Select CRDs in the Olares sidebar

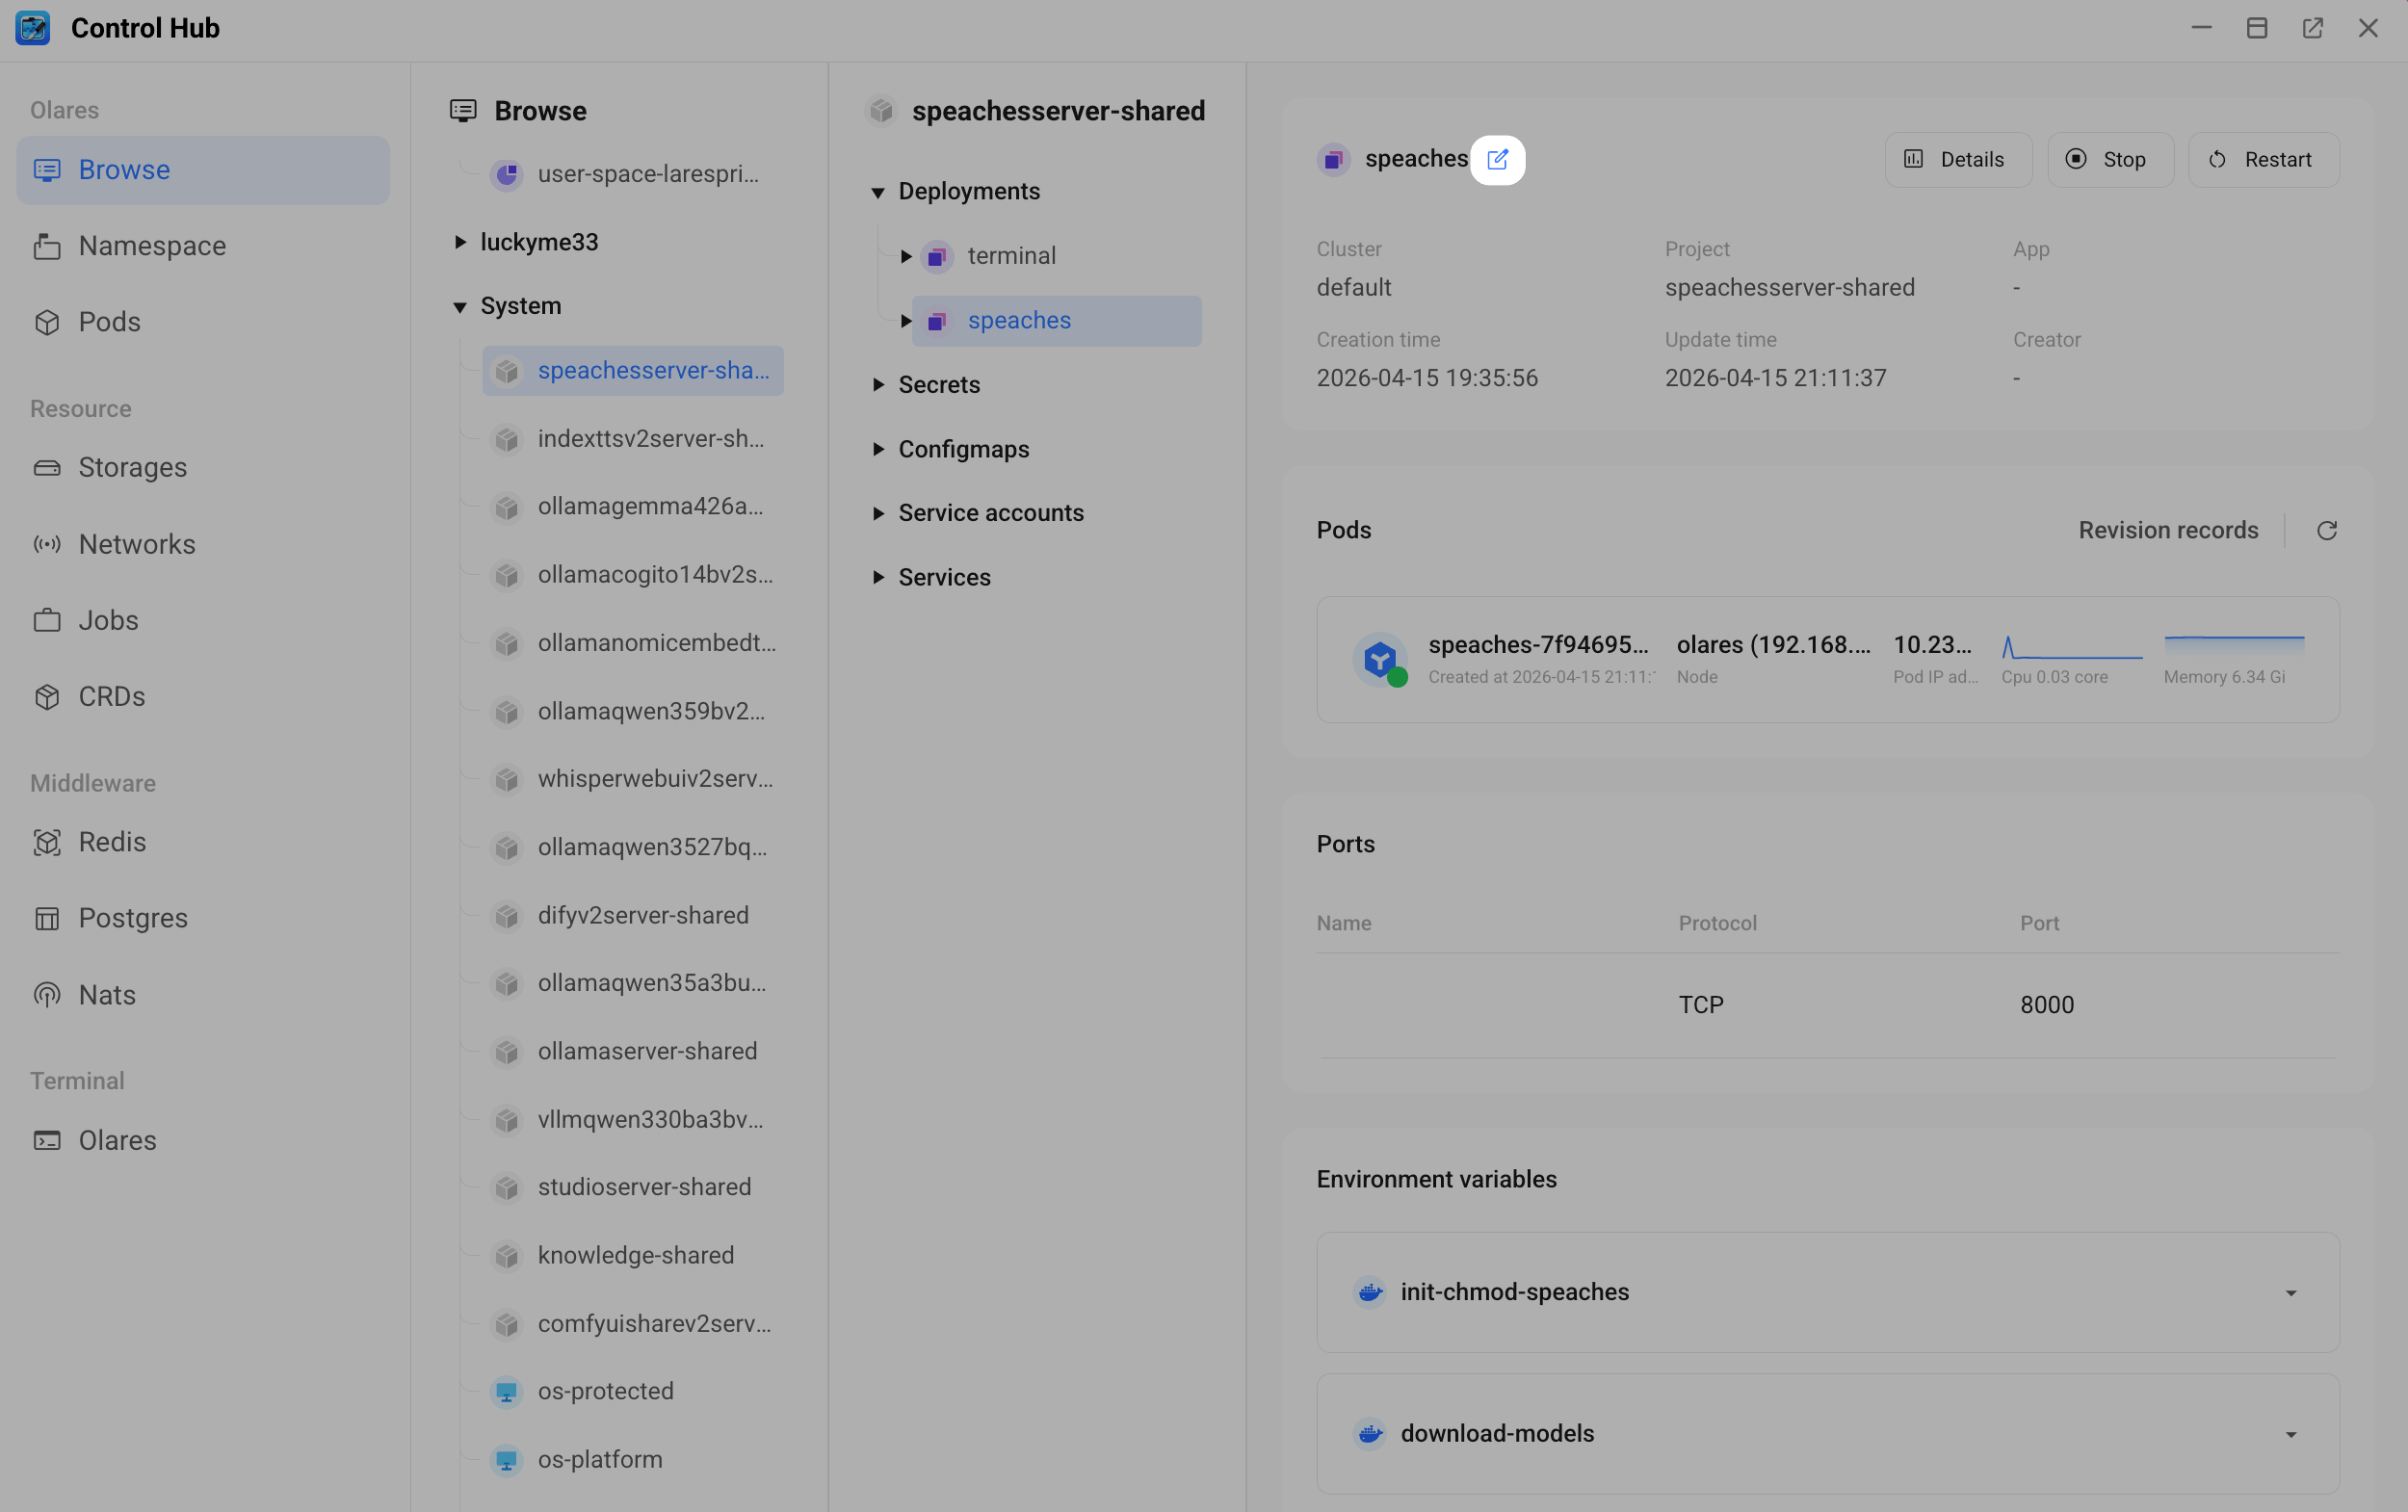(111, 696)
